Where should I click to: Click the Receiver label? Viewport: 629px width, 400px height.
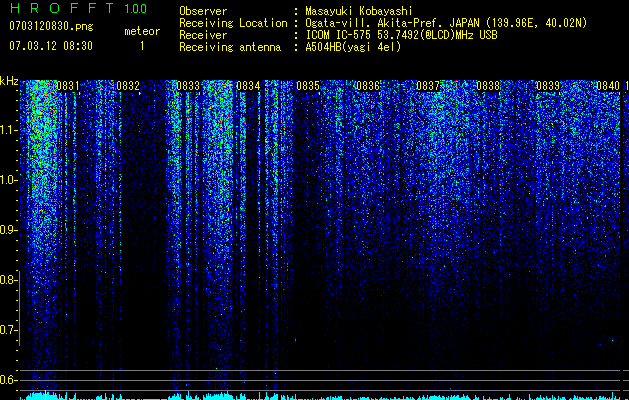click(203, 35)
